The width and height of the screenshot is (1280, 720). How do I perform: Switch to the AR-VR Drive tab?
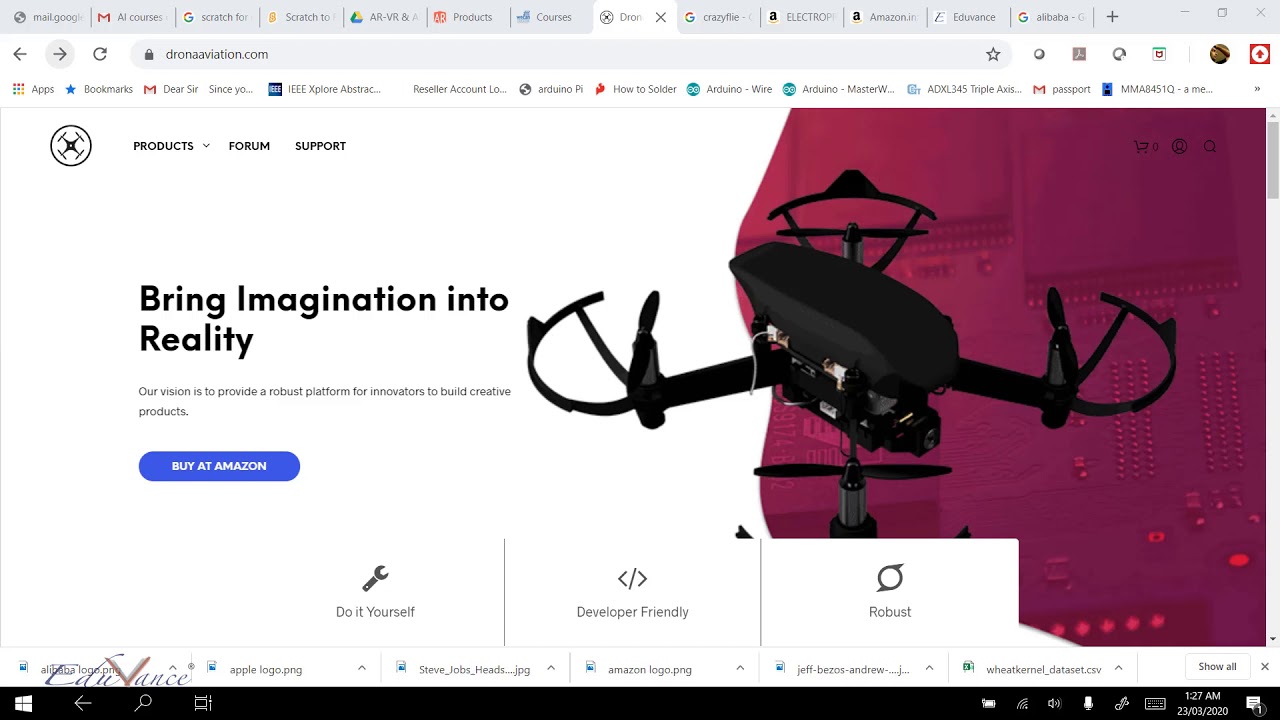(384, 17)
